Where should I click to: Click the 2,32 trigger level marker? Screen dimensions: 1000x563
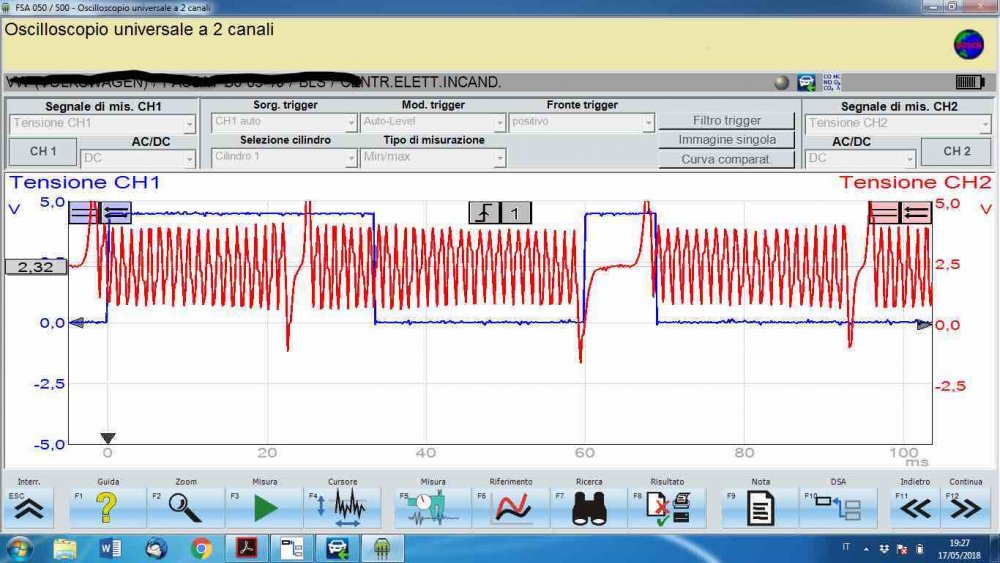coord(35,267)
